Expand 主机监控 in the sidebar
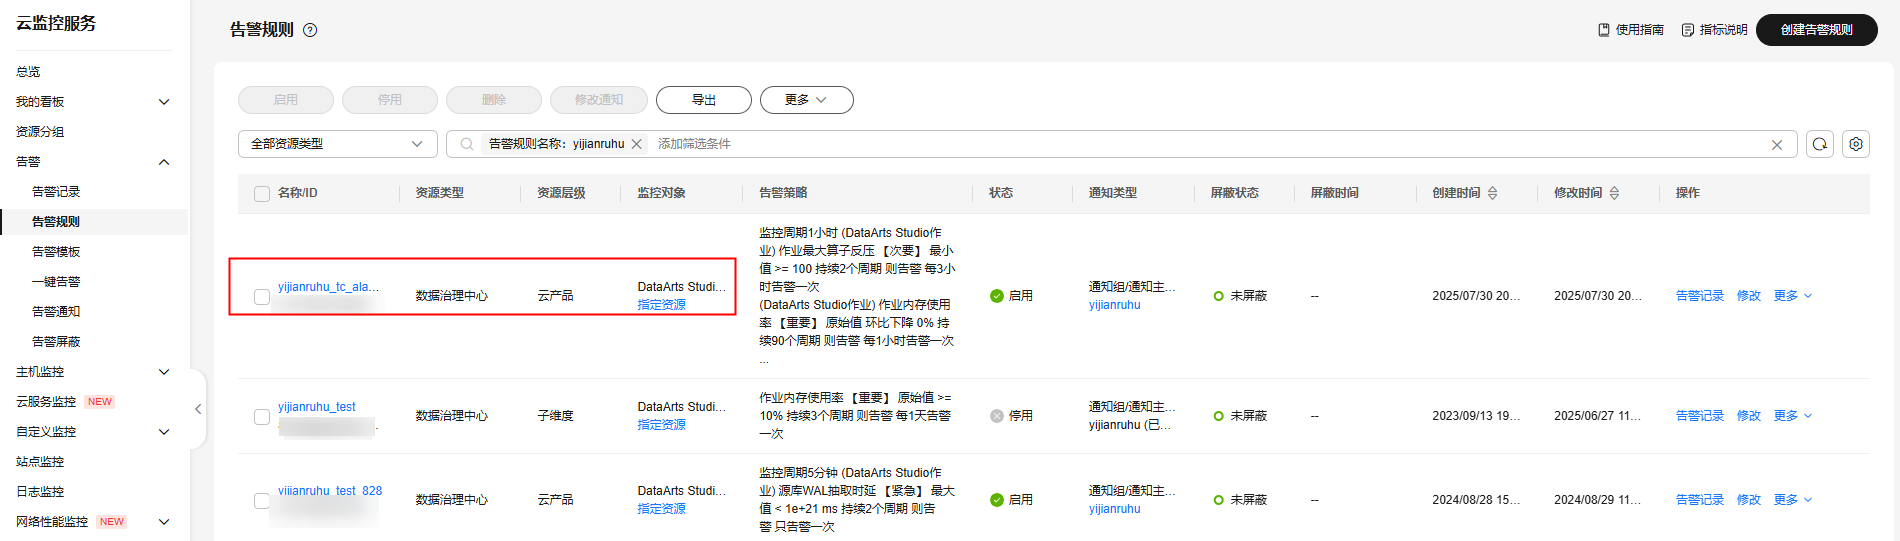Screen dimensions: 1900x541 164,372
